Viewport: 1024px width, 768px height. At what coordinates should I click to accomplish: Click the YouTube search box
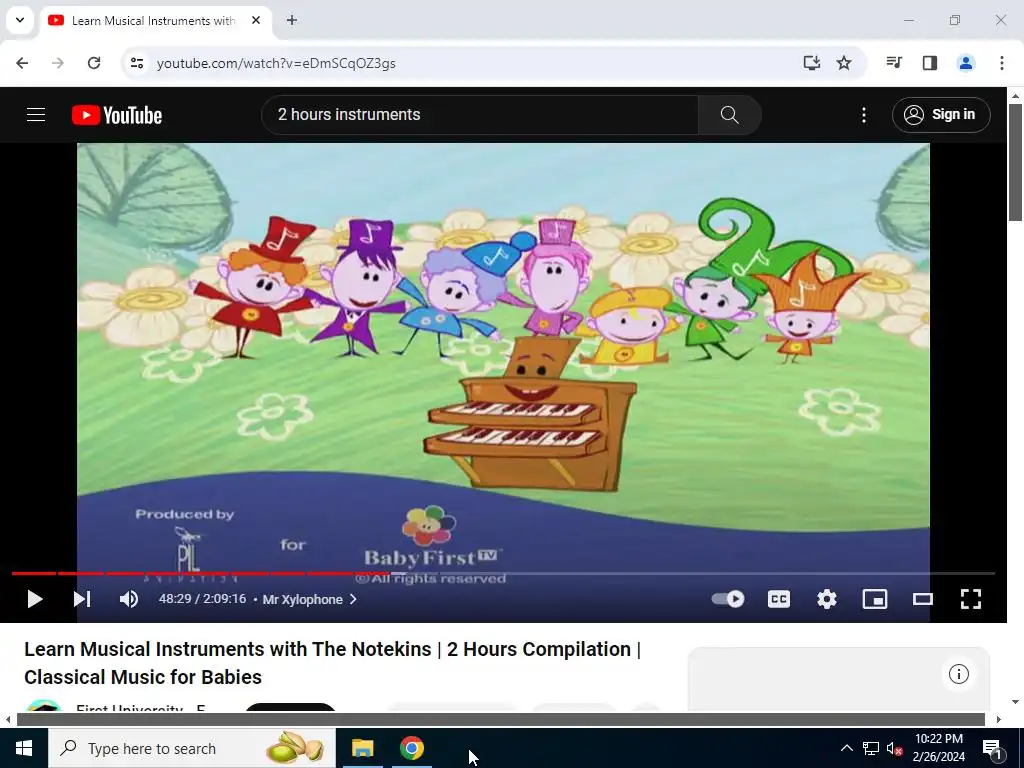(x=480, y=115)
